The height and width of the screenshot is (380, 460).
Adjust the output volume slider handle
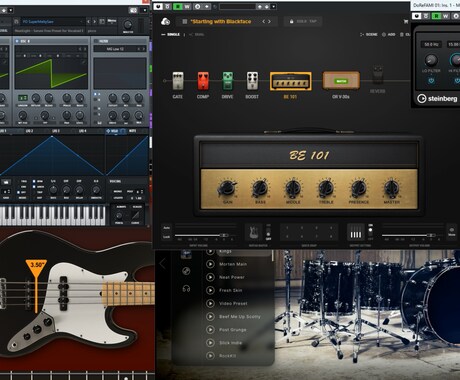pyautogui.click(x=431, y=235)
